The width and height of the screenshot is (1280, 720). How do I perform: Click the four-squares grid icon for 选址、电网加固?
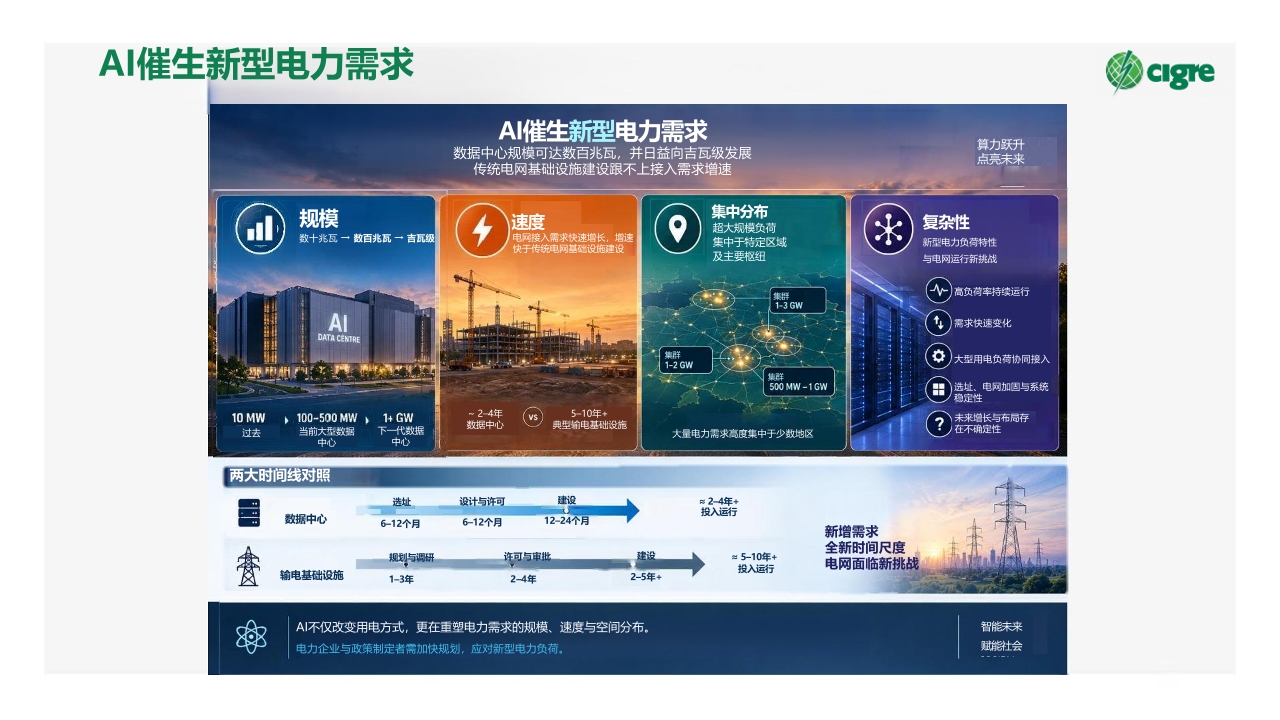click(938, 390)
